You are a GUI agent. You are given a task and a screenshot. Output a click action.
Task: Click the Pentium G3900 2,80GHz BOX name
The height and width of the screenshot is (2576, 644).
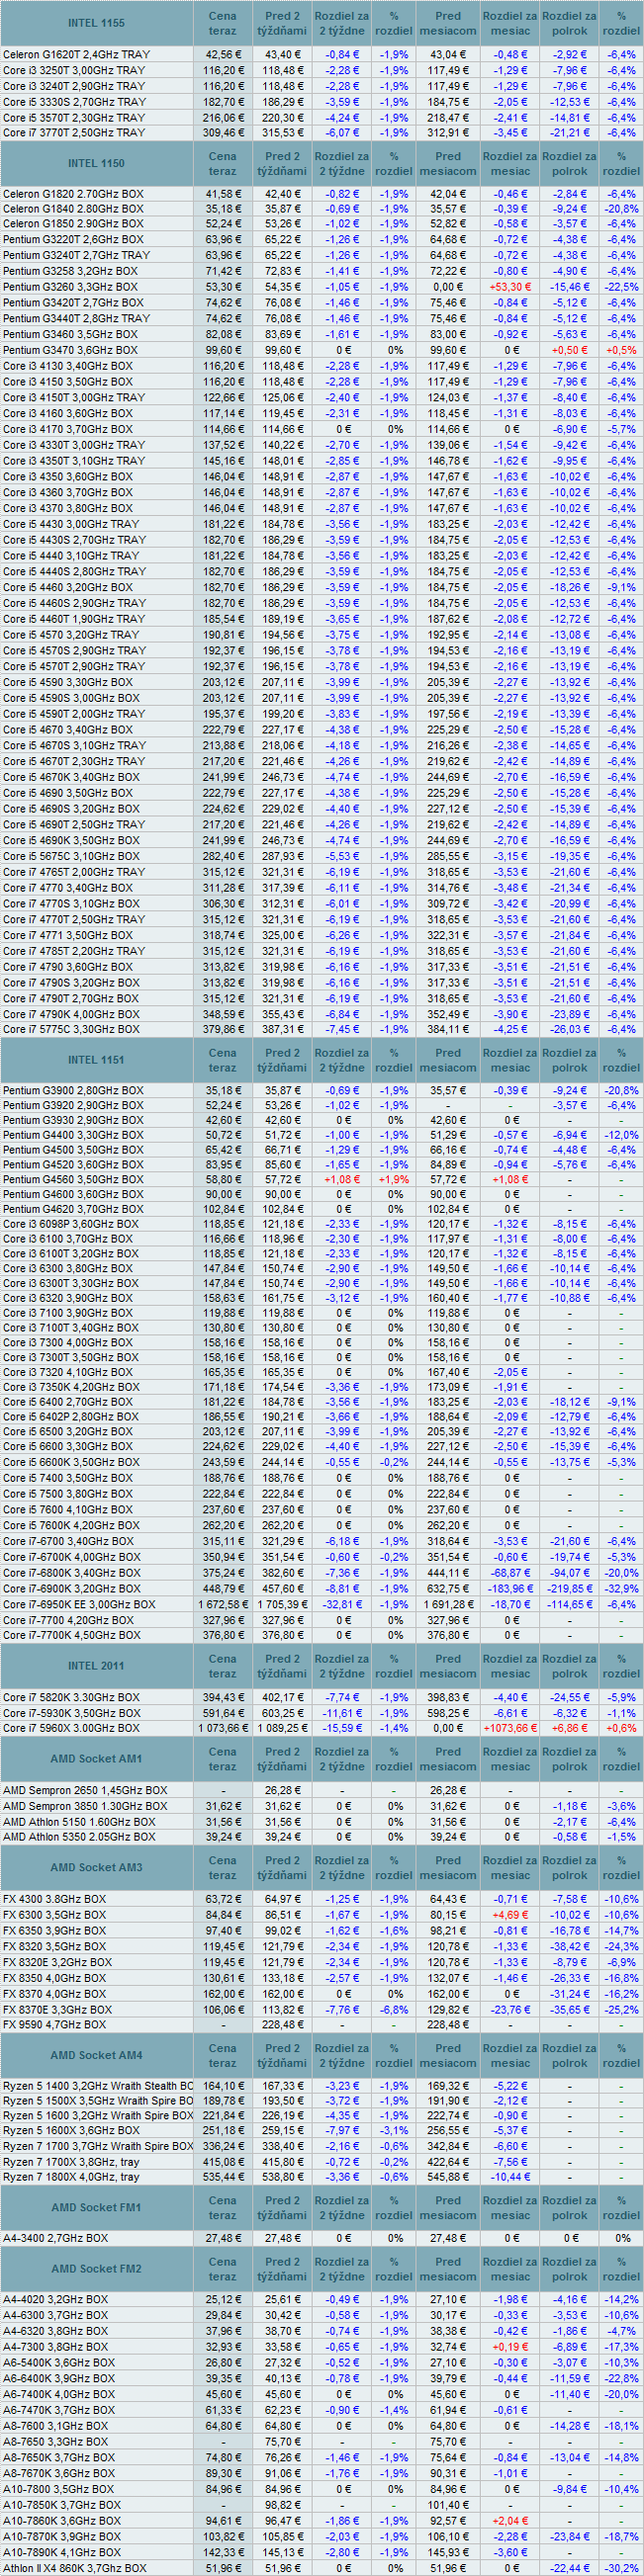coord(73,1091)
